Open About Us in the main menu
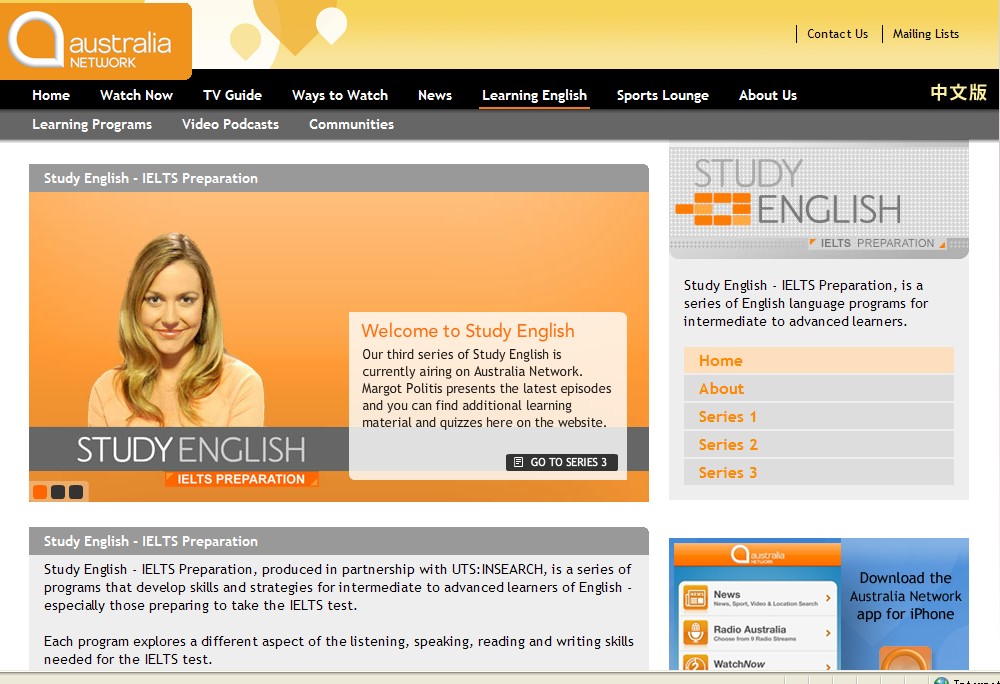Viewport: 1000px width, 684px height. (x=768, y=95)
